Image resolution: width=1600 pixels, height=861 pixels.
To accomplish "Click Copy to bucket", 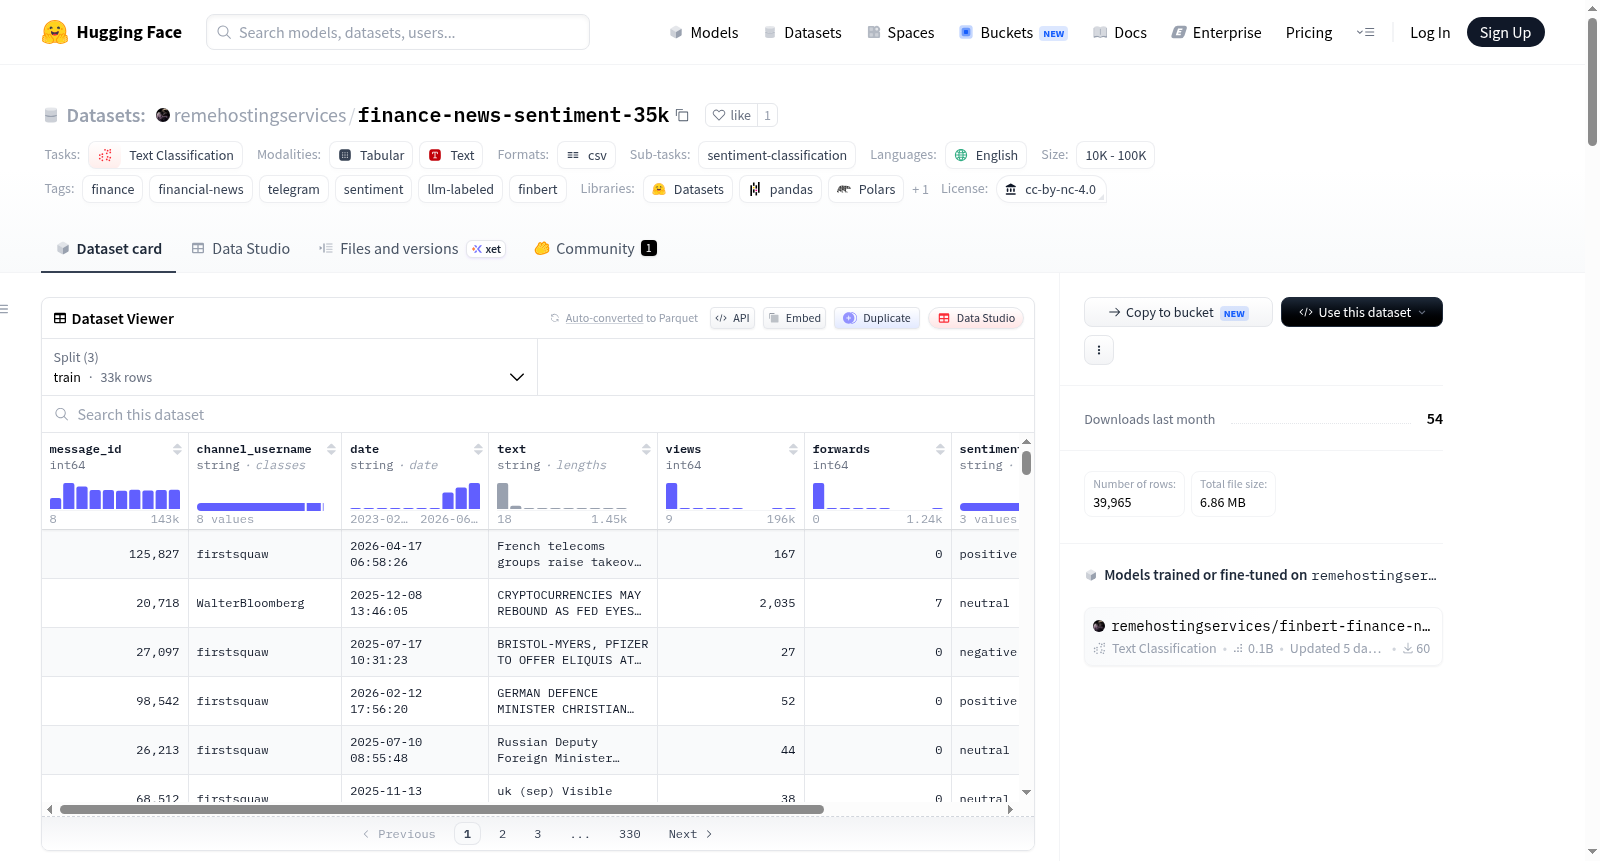I will (x=1178, y=312).
